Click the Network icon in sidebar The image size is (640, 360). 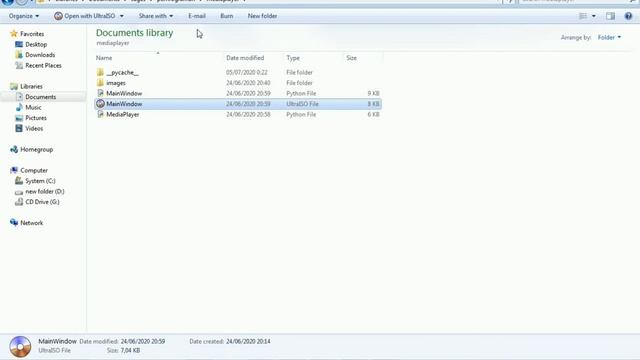14,222
